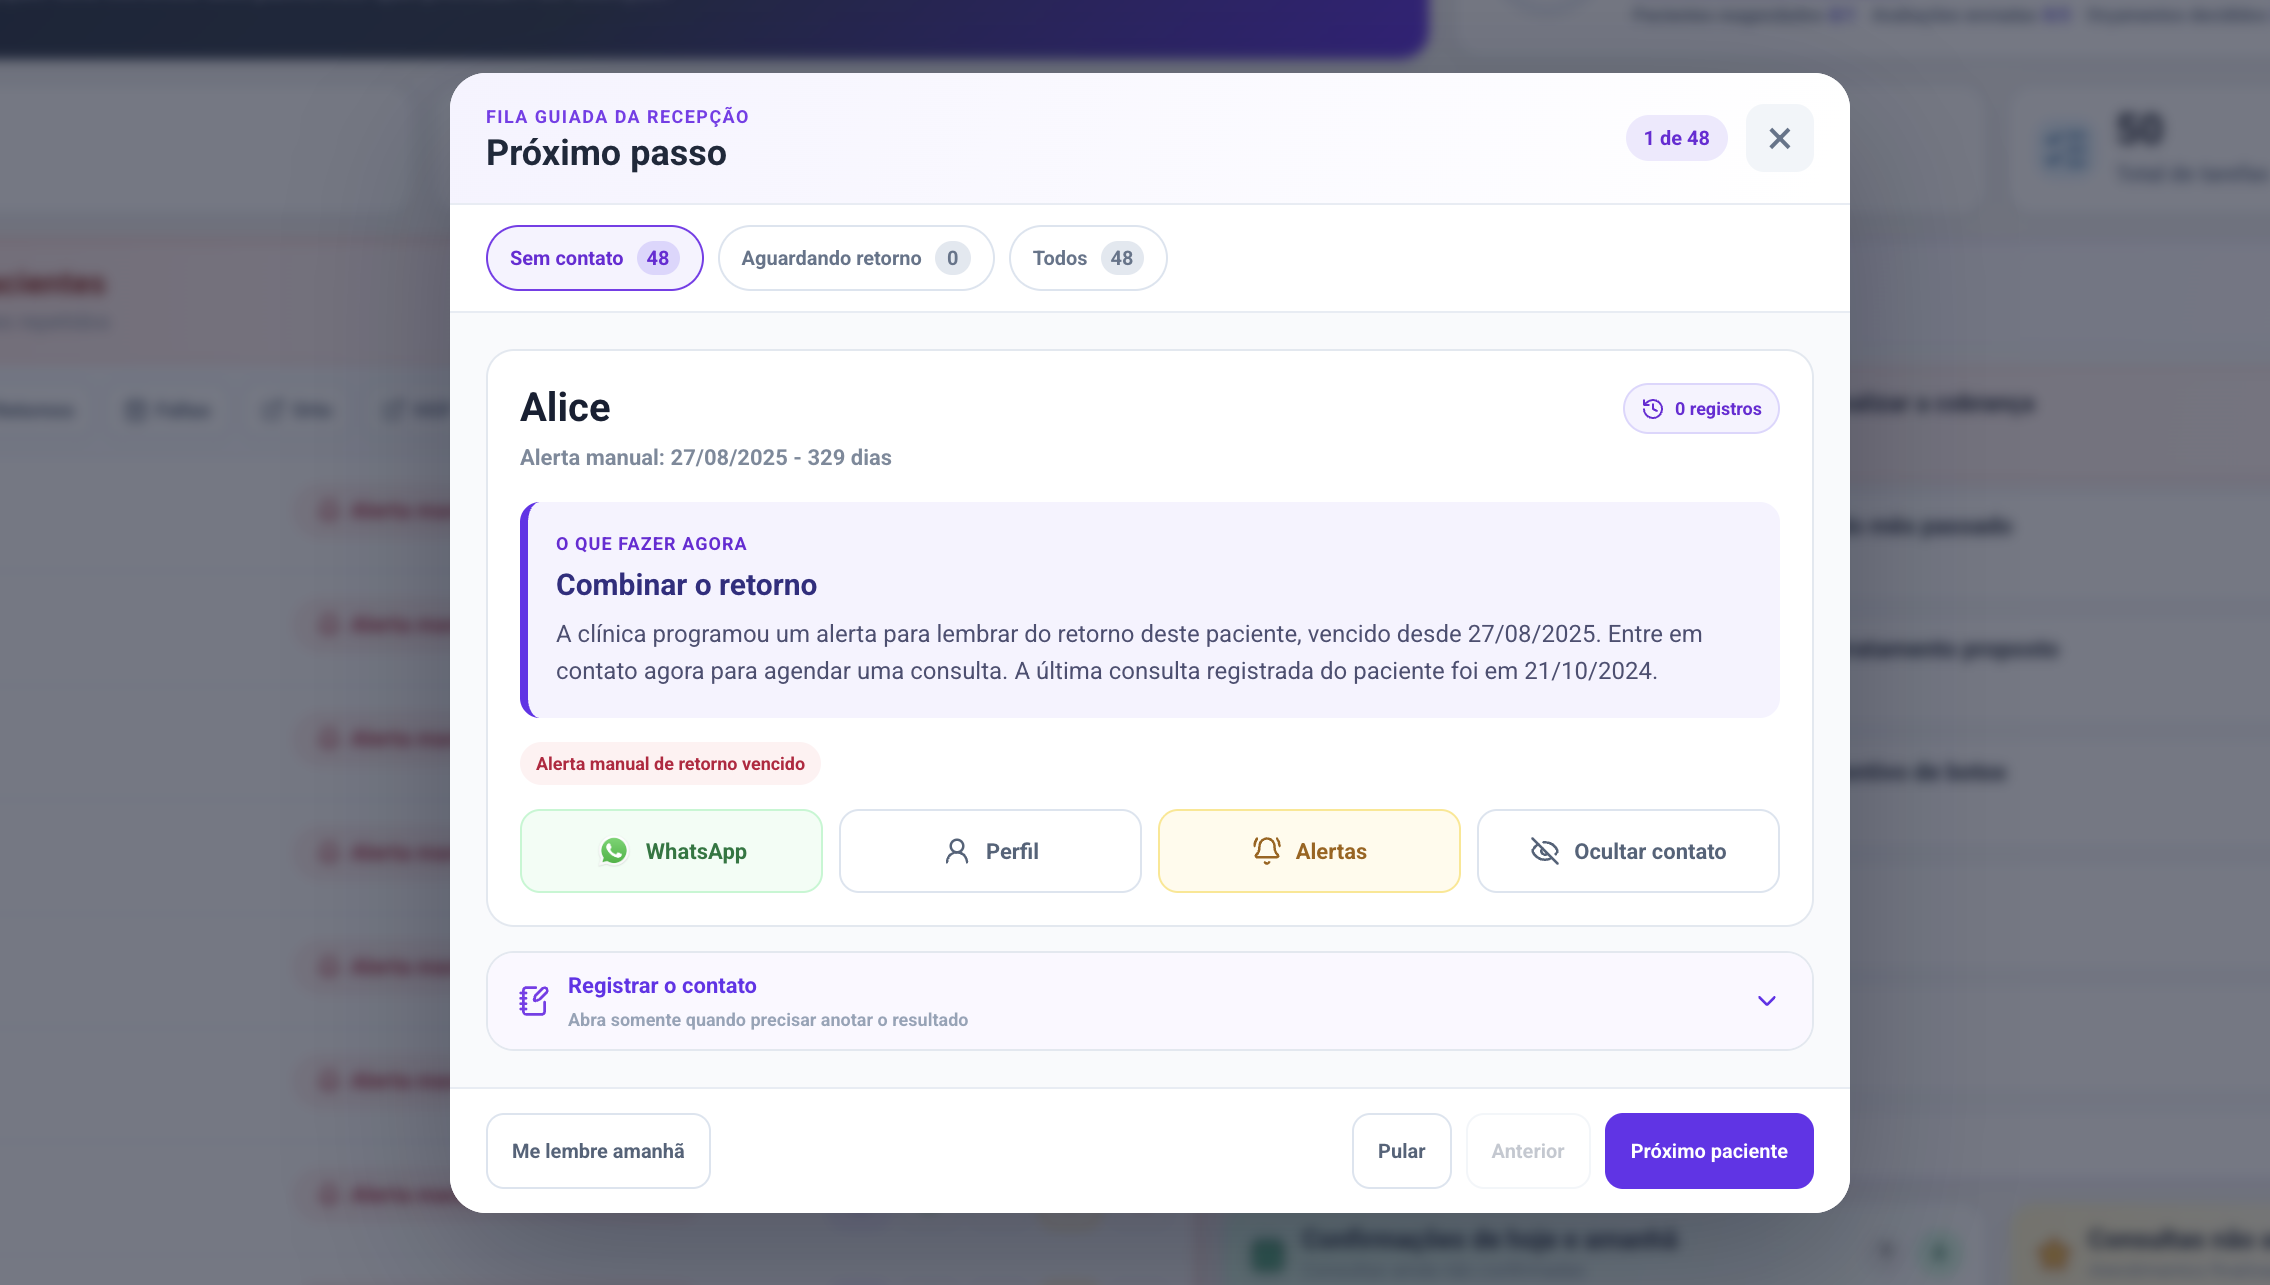Screen dimensions: 2270x1285
Task: Click the Registrar o contato chevron
Action: click(1767, 1001)
